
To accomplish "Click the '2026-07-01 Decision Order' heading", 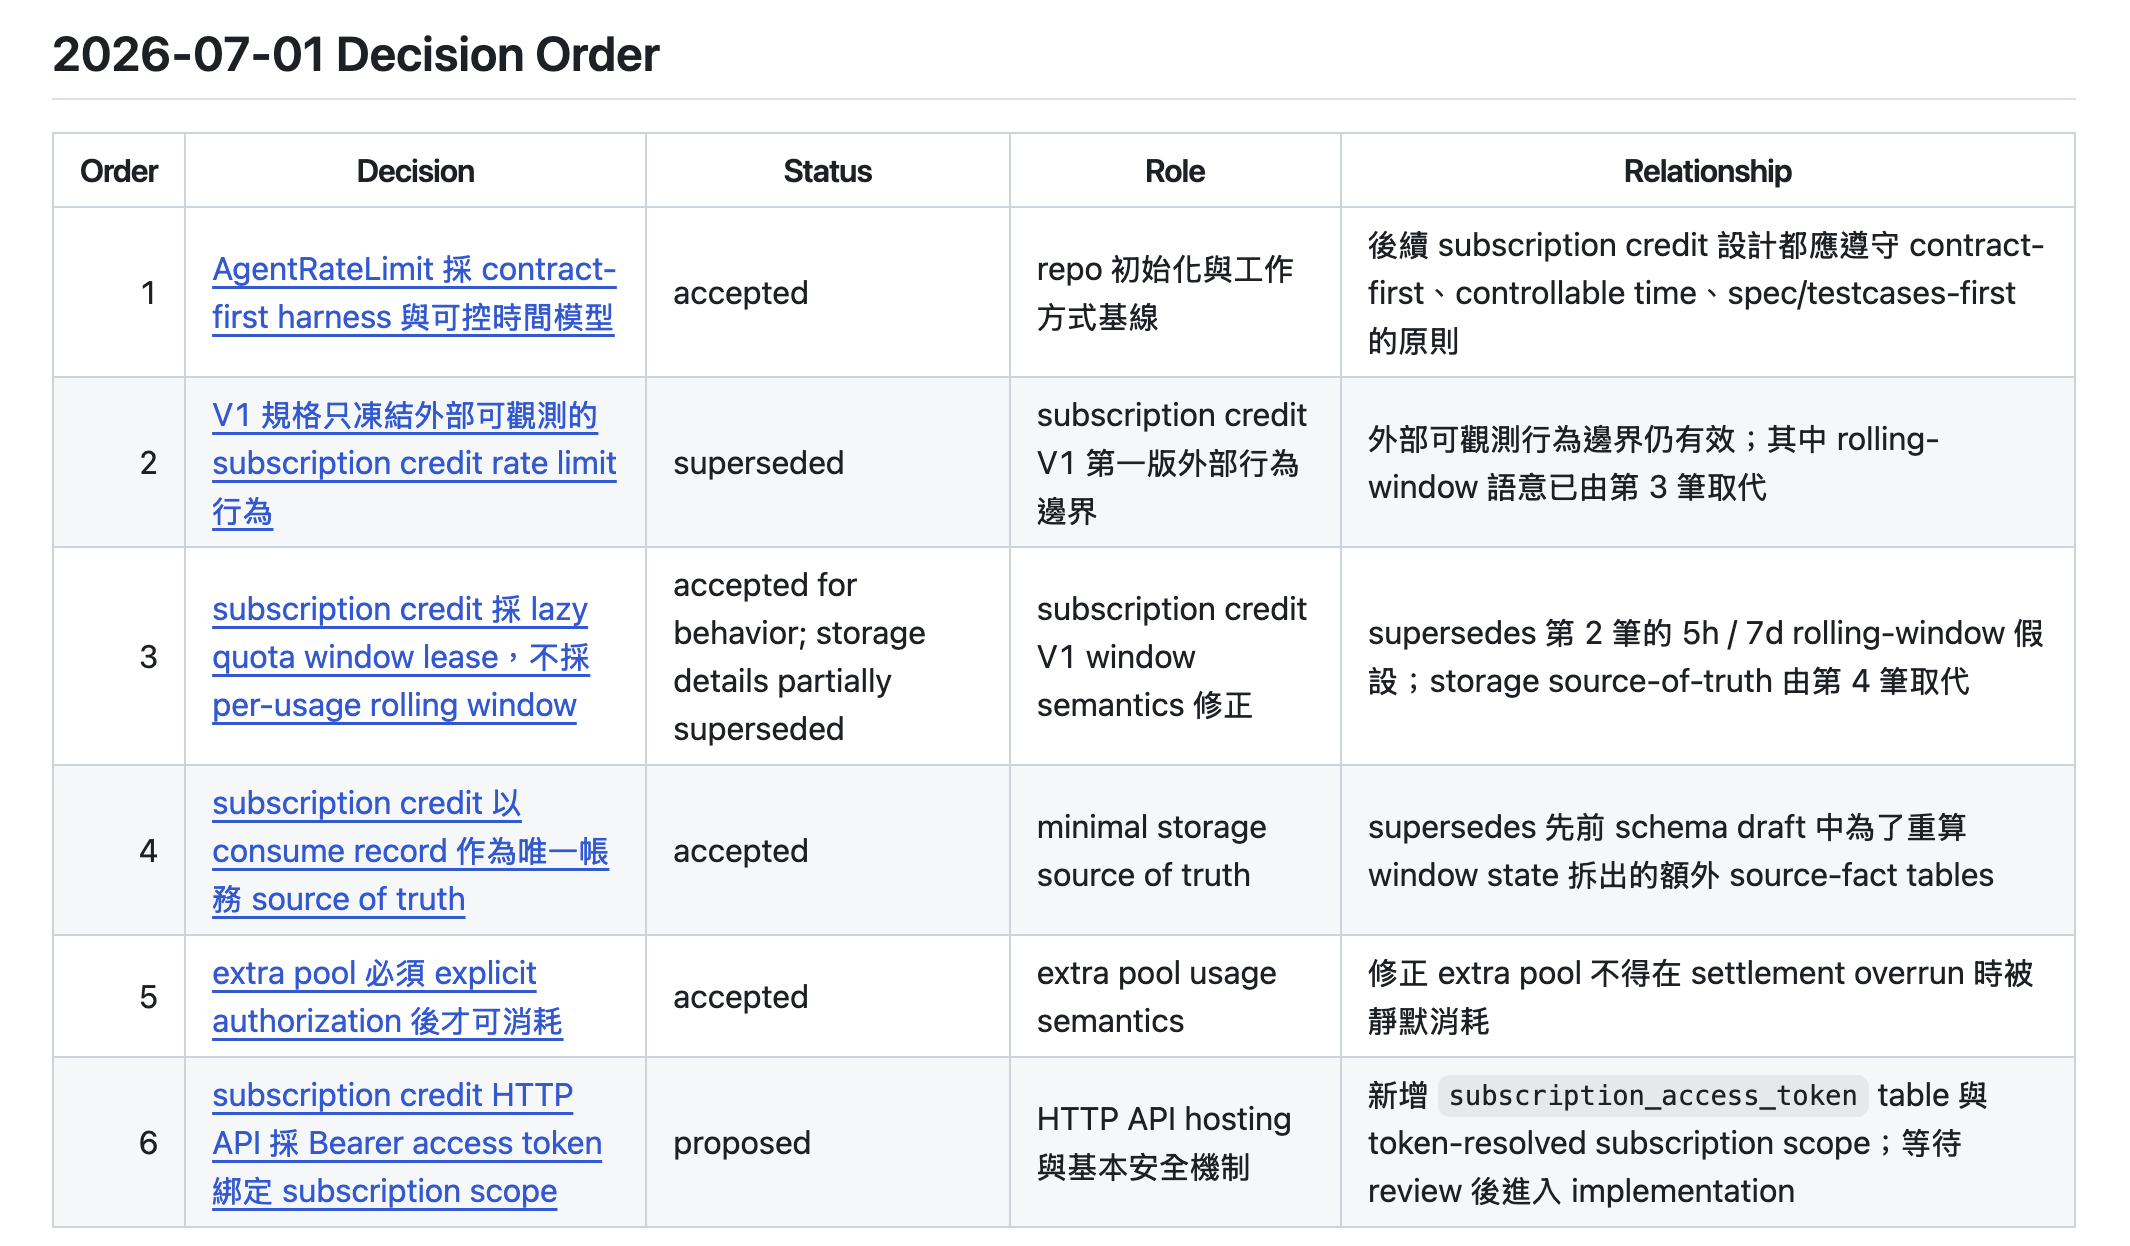I will 356,54.
